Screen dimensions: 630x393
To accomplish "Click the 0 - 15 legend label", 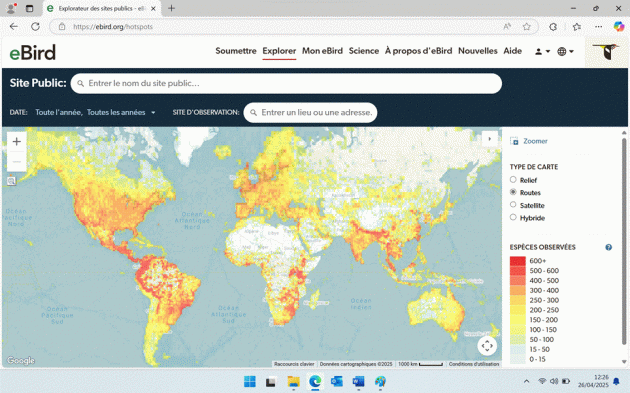I will [537, 359].
